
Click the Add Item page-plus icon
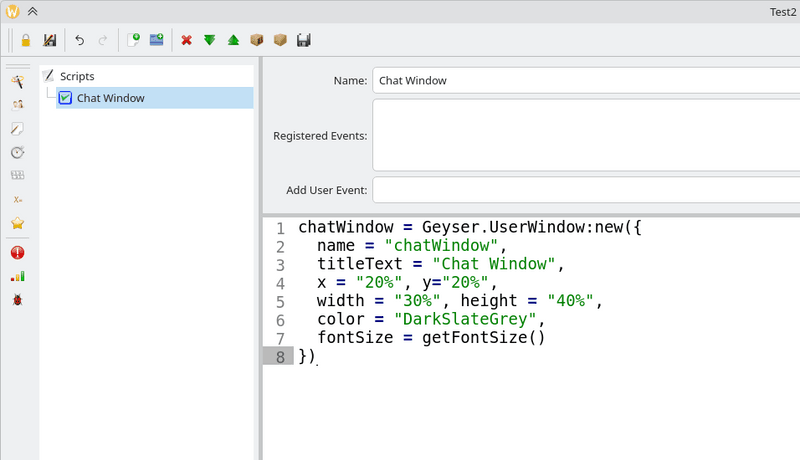click(133, 40)
